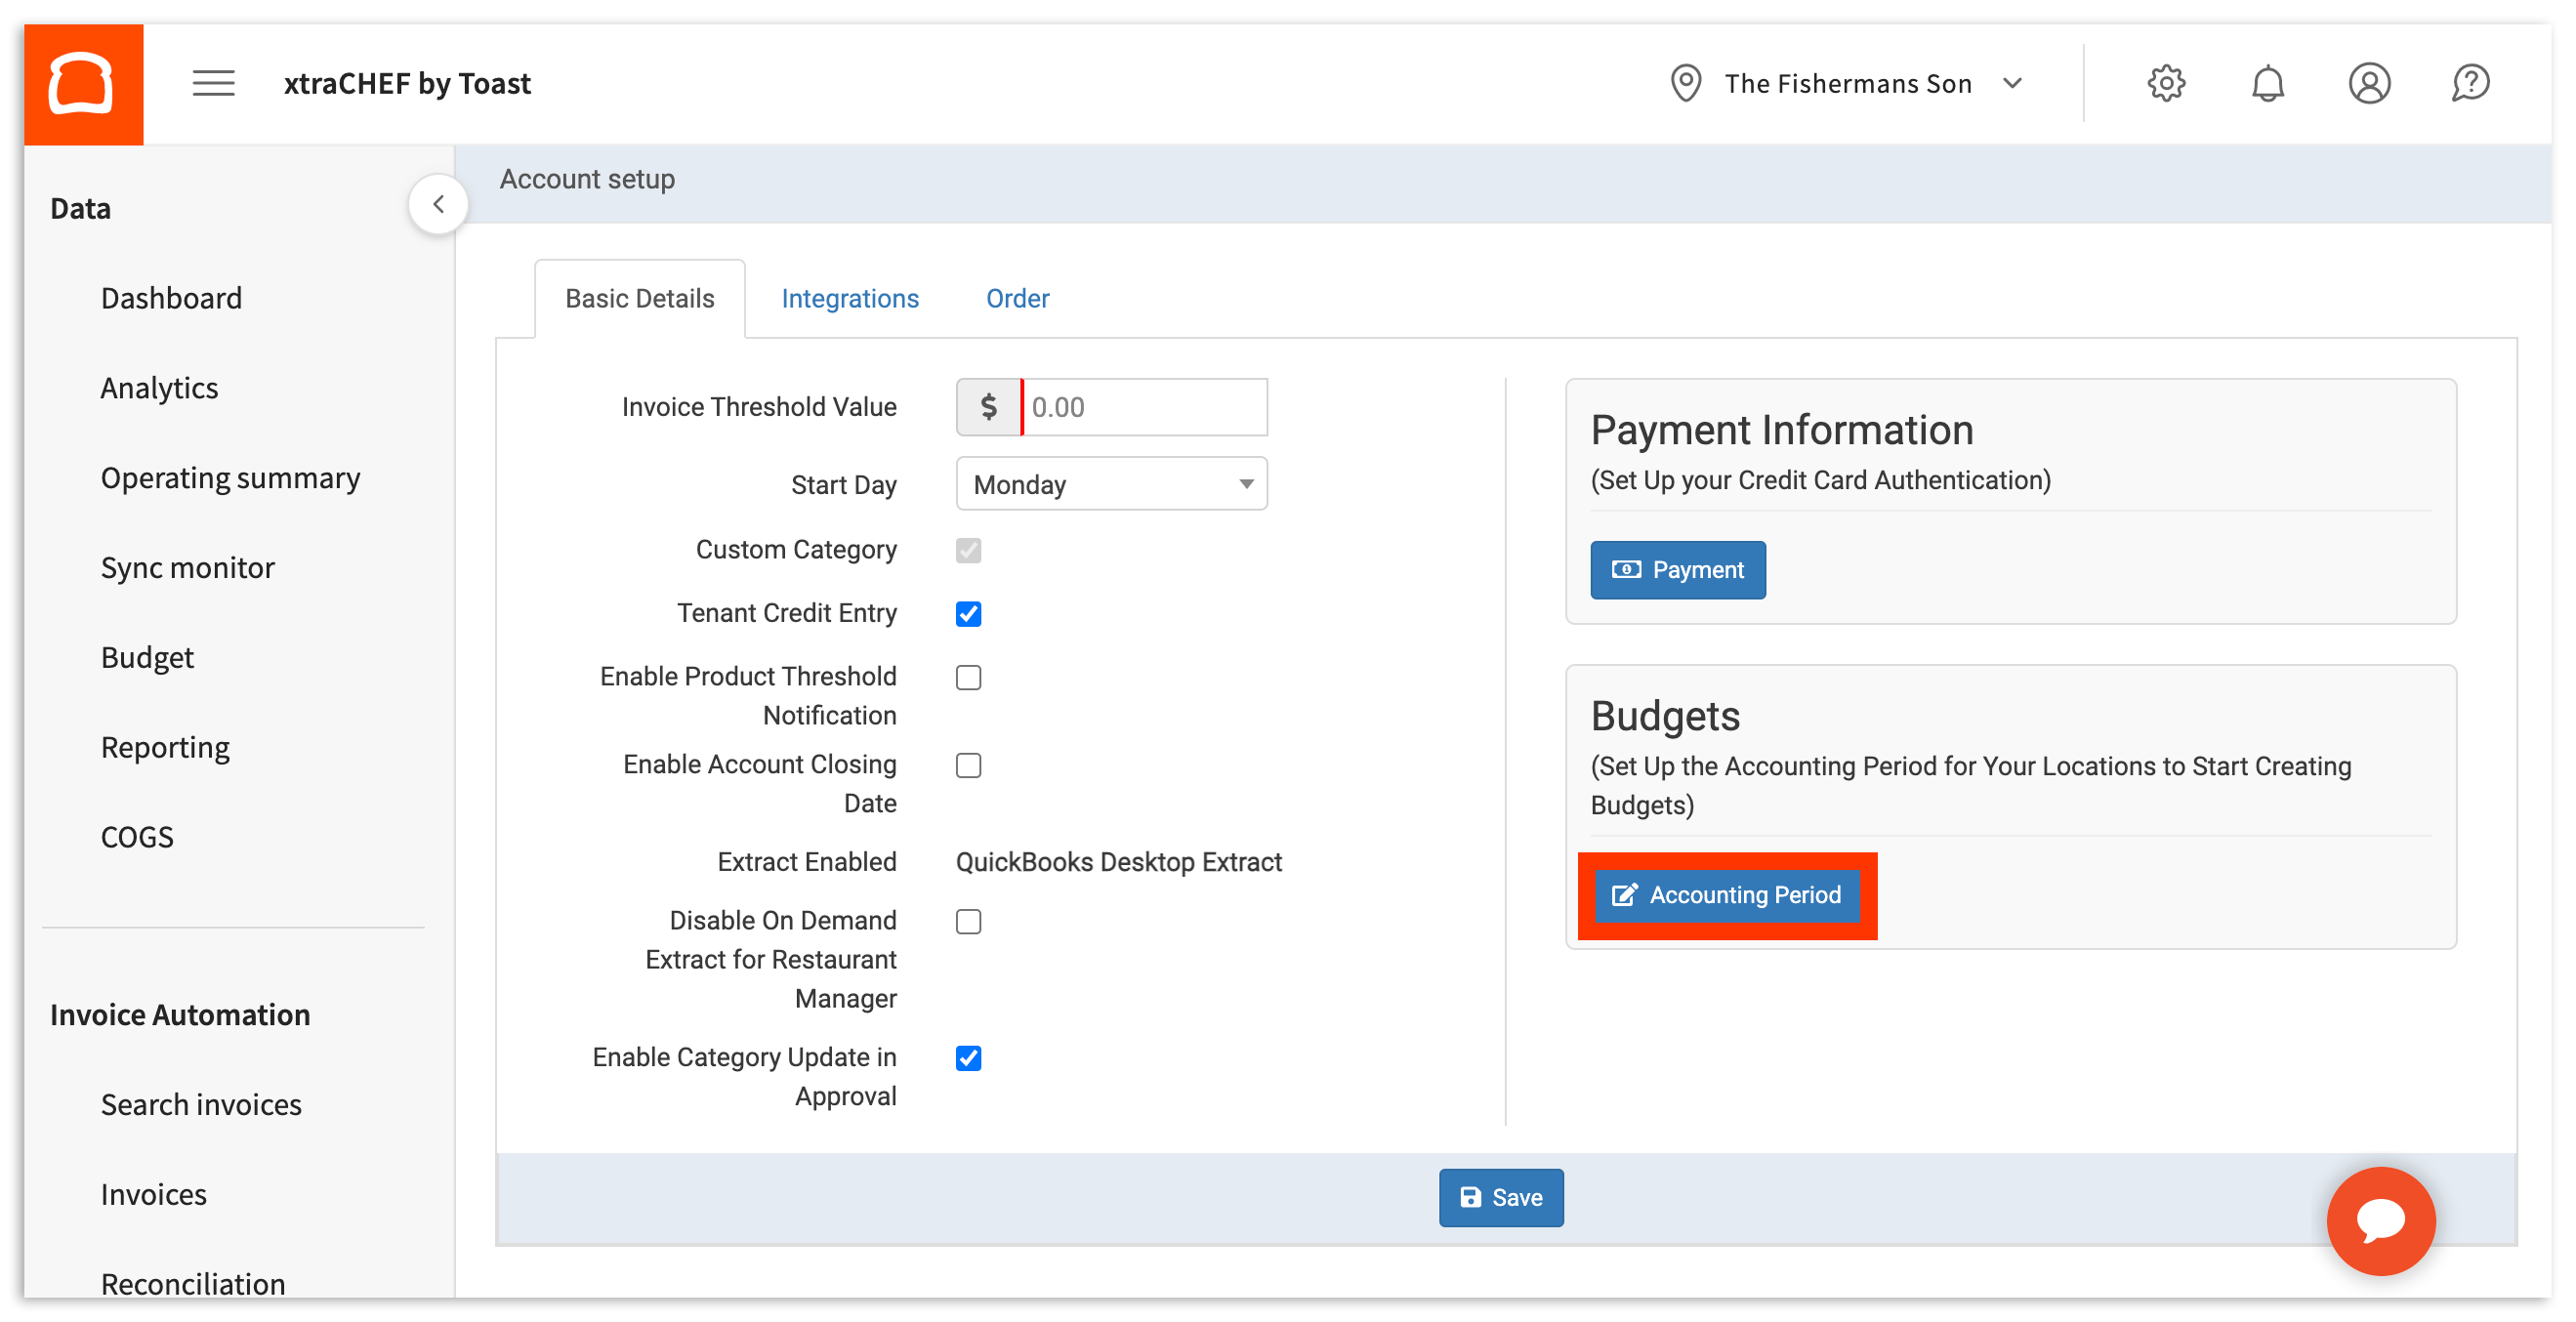Image resolution: width=2576 pixels, height=1322 pixels.
Task: Switch to the Order tab
Action: coord(1017,297)
